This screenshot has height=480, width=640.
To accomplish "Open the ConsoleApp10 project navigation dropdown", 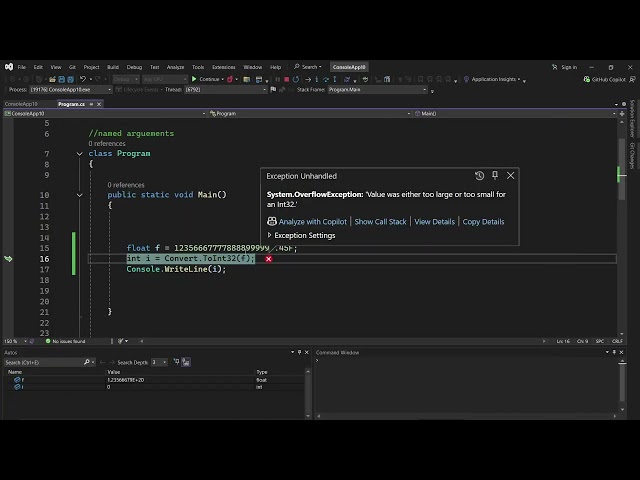I will (x=104, y=113).
